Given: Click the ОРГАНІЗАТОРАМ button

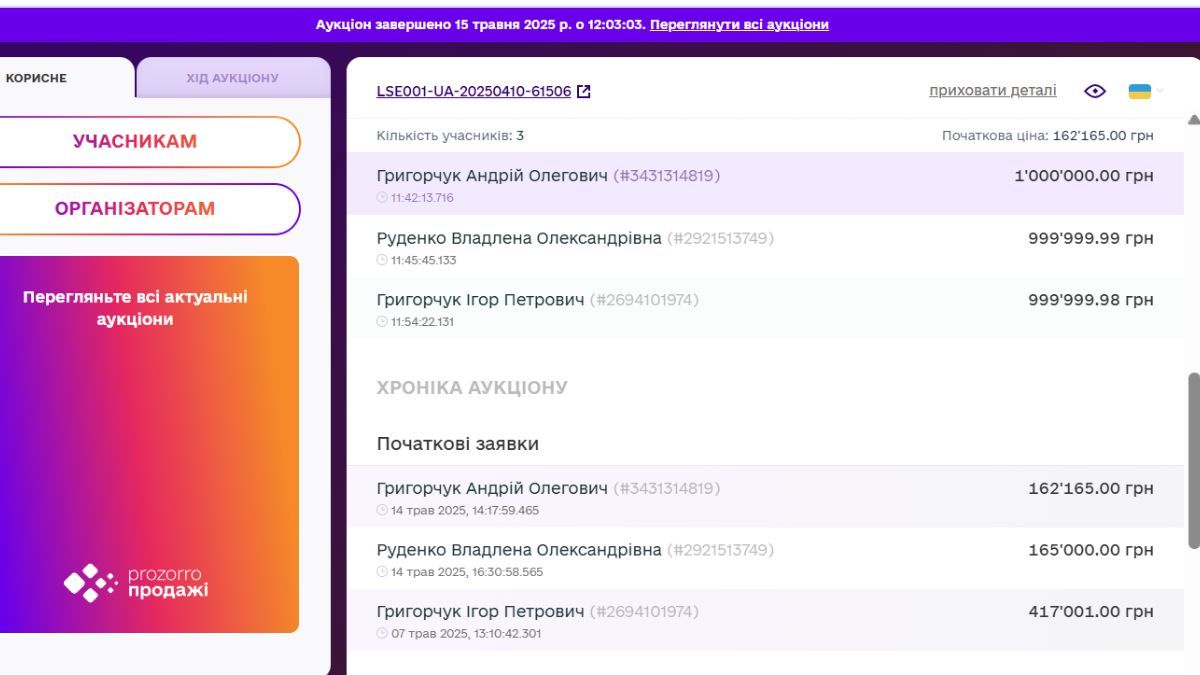Looking at the screenshot, I should tap(137, 209).
